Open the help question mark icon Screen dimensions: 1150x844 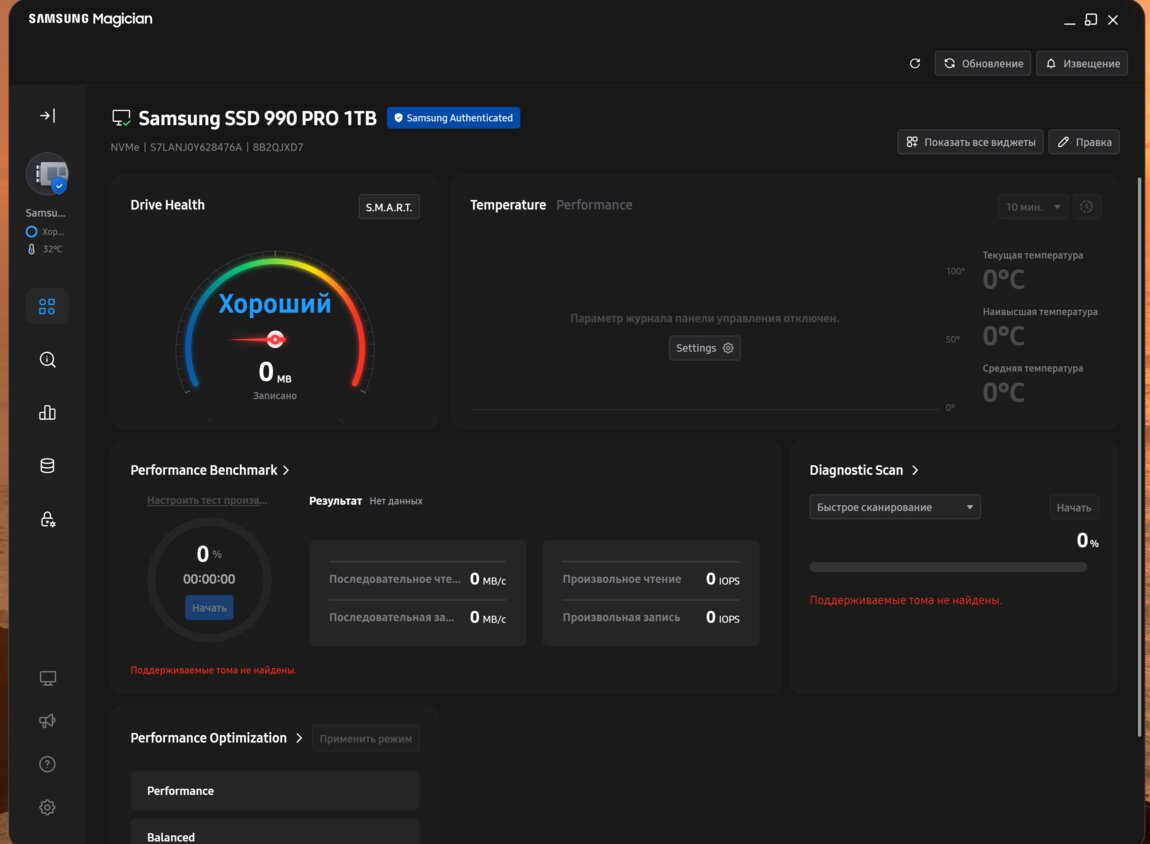pyautogui.click(x=47, y=764)
